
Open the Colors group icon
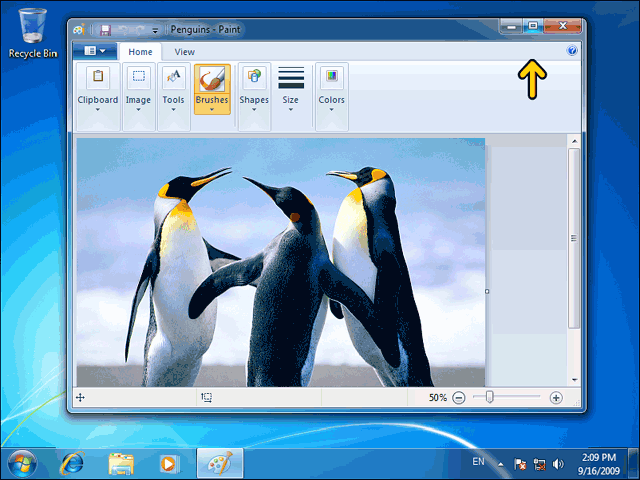(x=331, y=77)
